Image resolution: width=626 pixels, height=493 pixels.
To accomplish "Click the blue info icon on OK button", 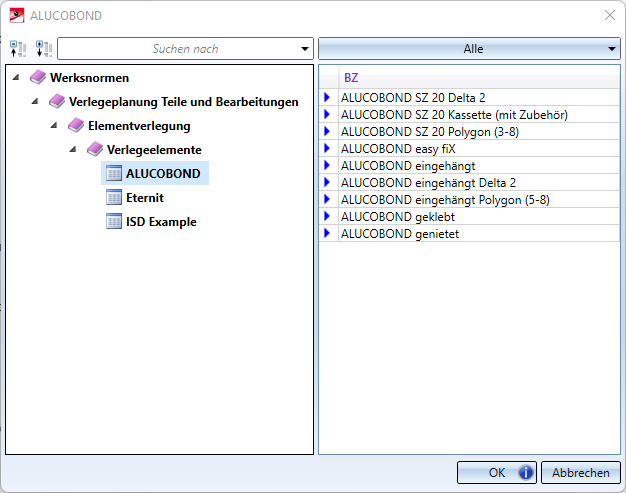I will (525, 473).
